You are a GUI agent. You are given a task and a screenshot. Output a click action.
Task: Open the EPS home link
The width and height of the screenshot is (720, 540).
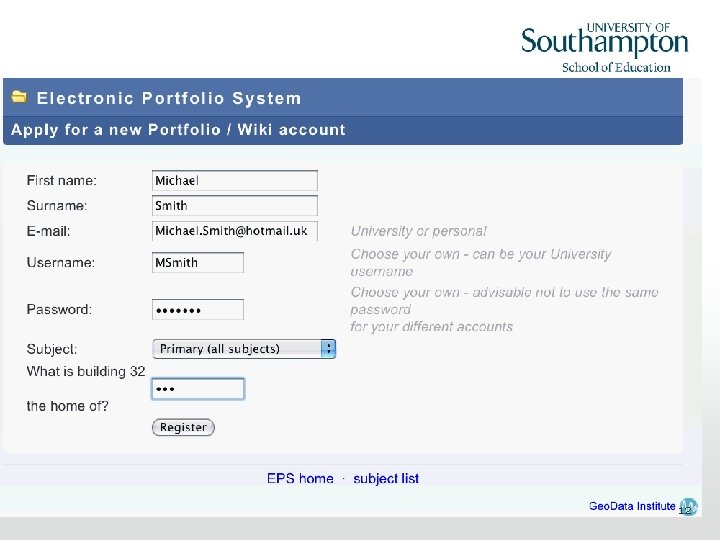click(300, 478)
